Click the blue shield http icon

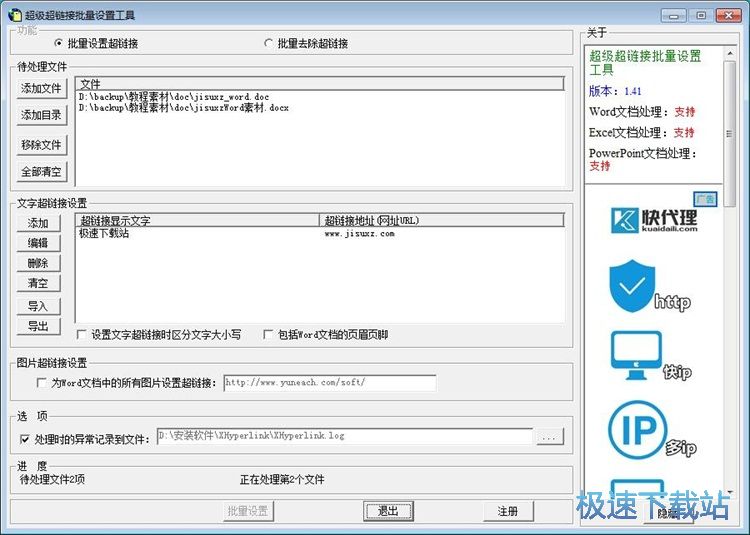[632, 286]
